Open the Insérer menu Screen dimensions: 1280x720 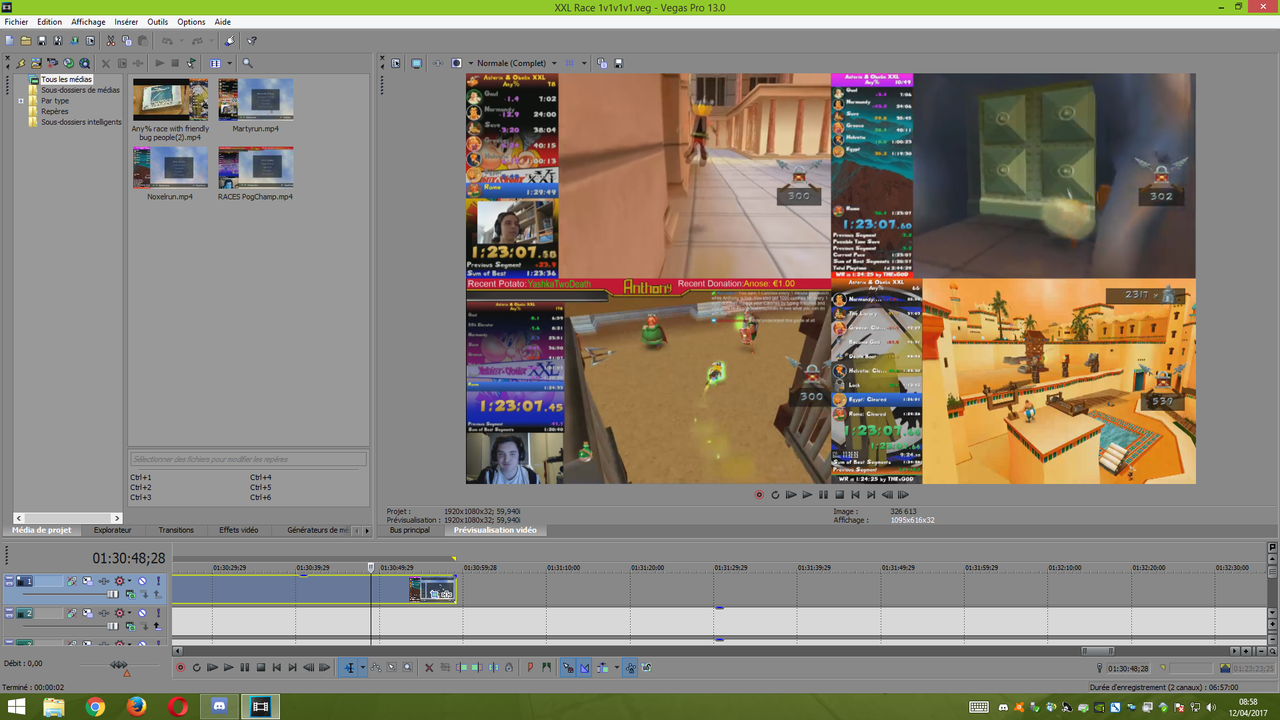click(x=126, y=22)
